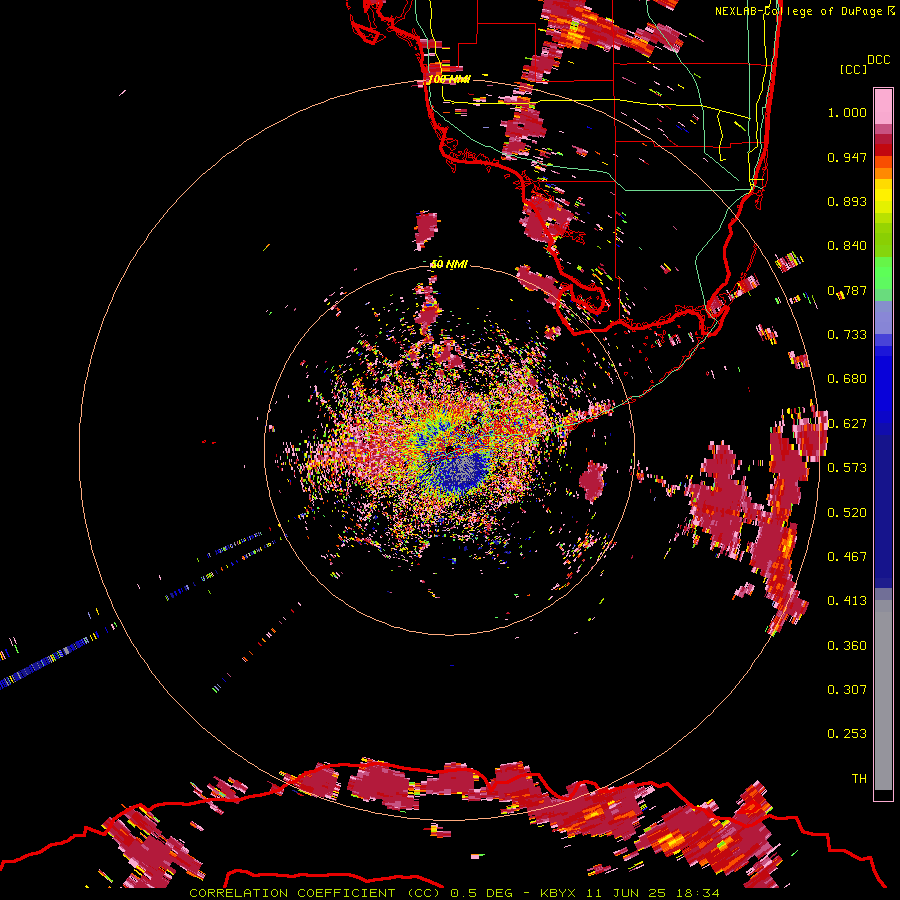The height and width of the screenshot is (900, 900).
Task: Click the 100 NMI range ring label
Action: click(x=449, y=79)
